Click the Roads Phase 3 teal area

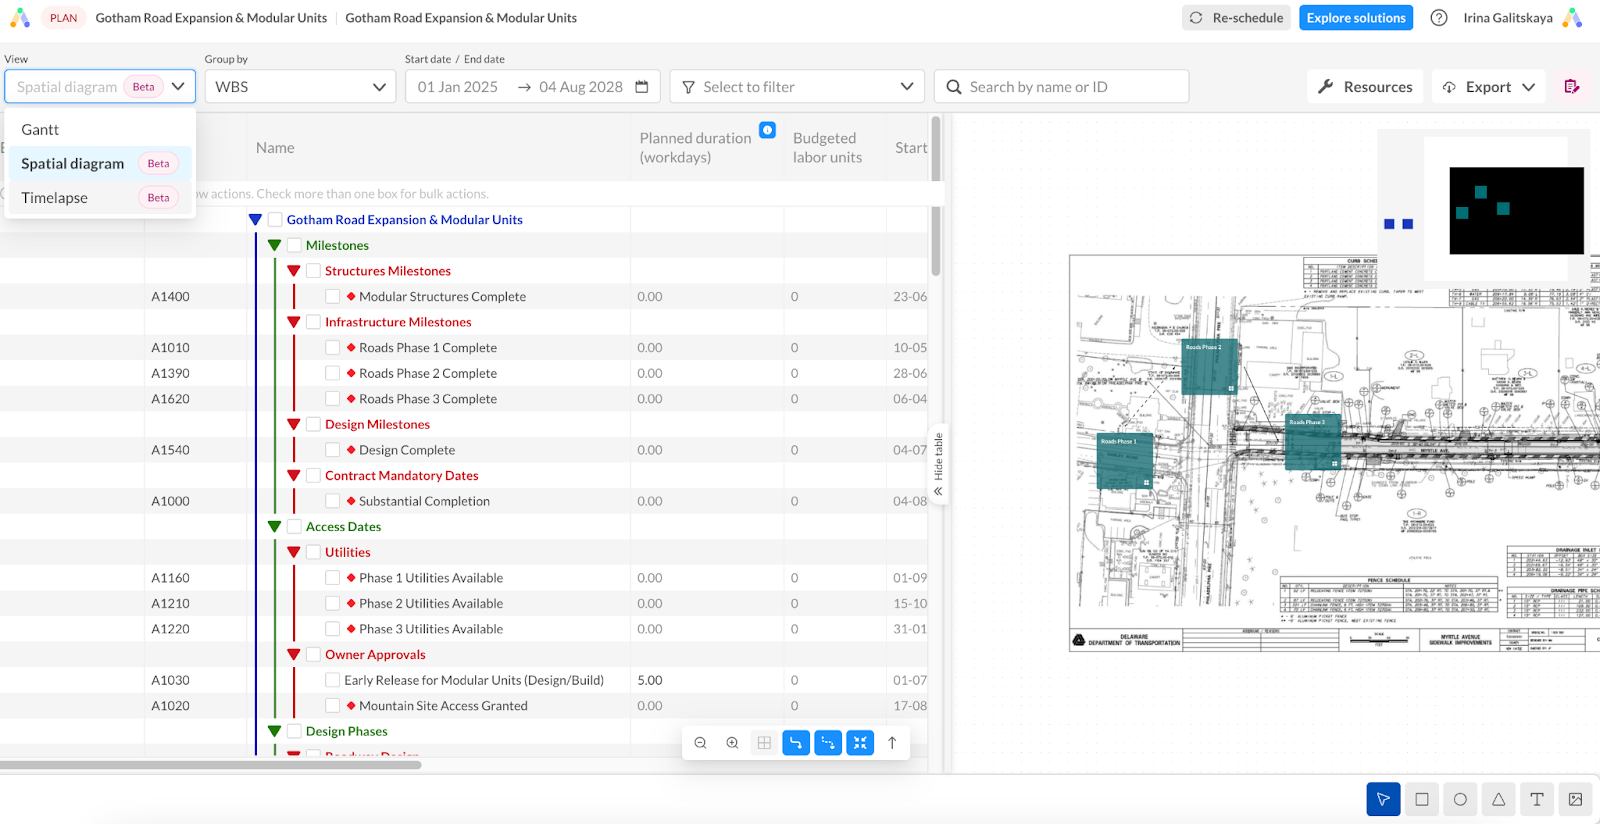click(x=1313, y=442)
